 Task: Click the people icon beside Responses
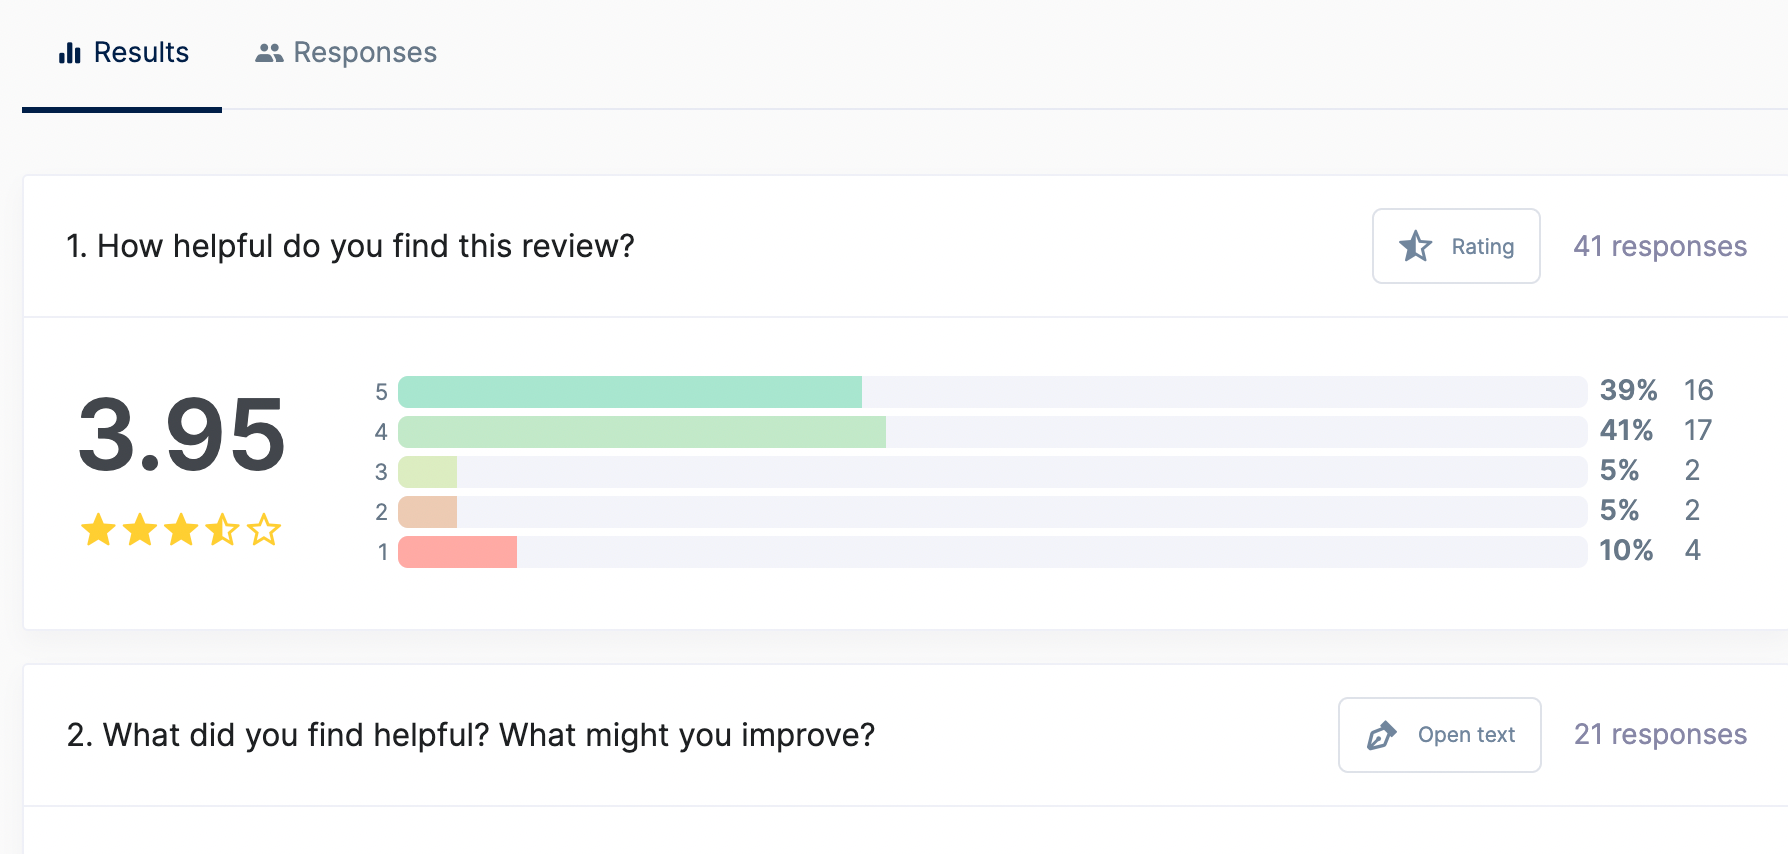tap(269, 53)
